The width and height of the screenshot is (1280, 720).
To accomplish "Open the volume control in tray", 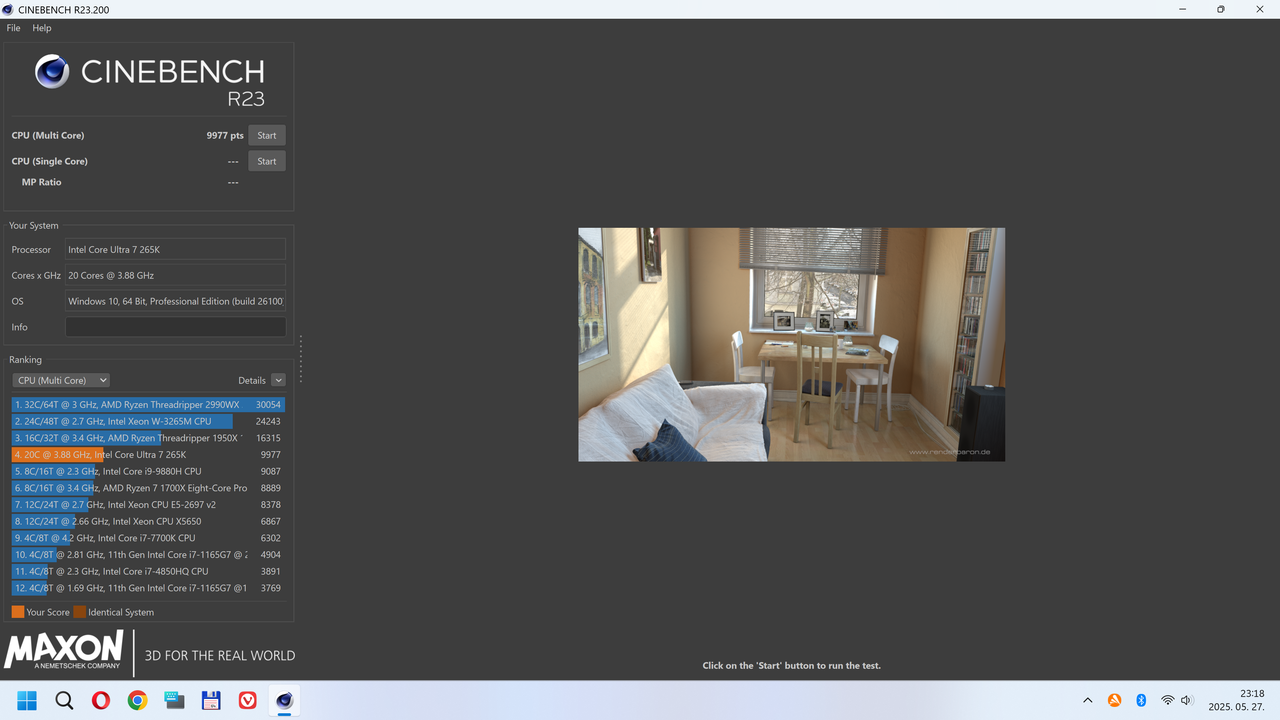I will point(1187,700).
